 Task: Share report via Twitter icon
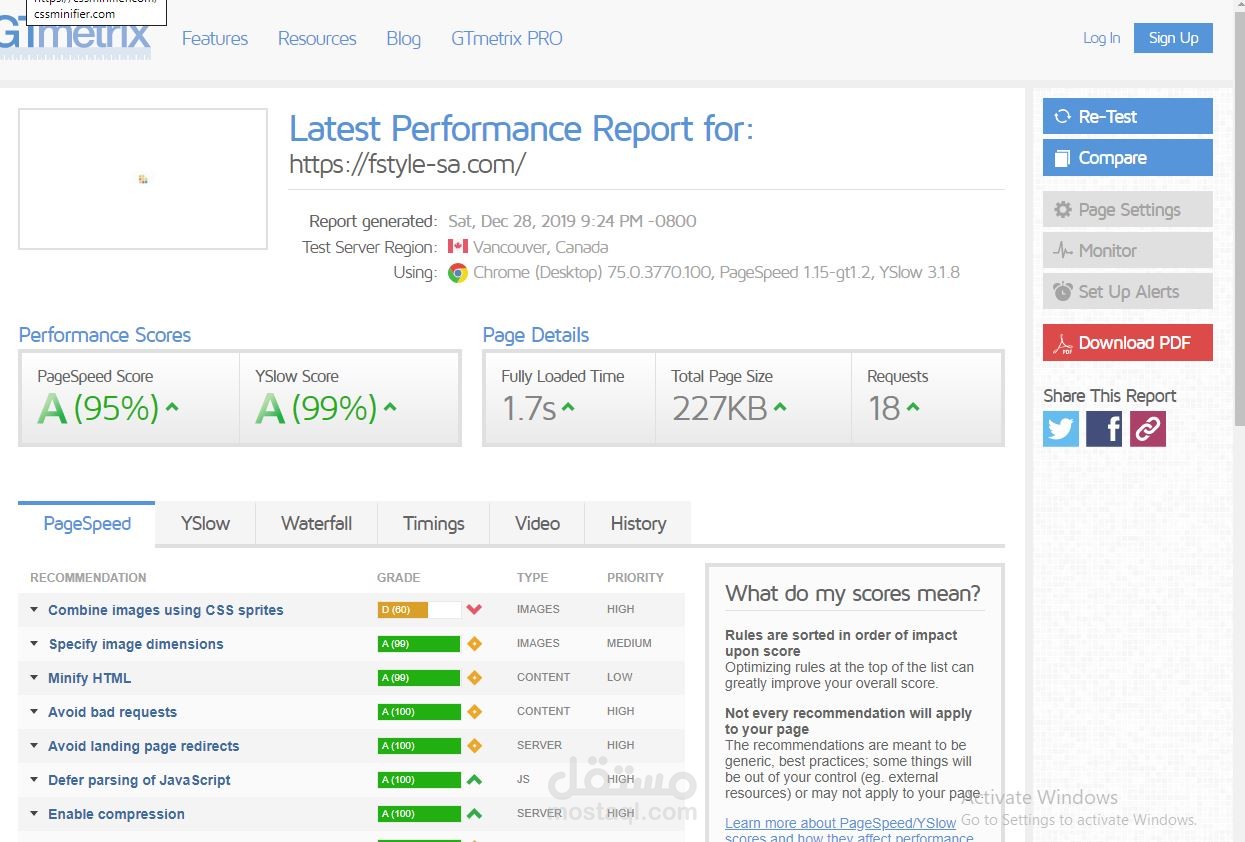(x=1061, y=429)
